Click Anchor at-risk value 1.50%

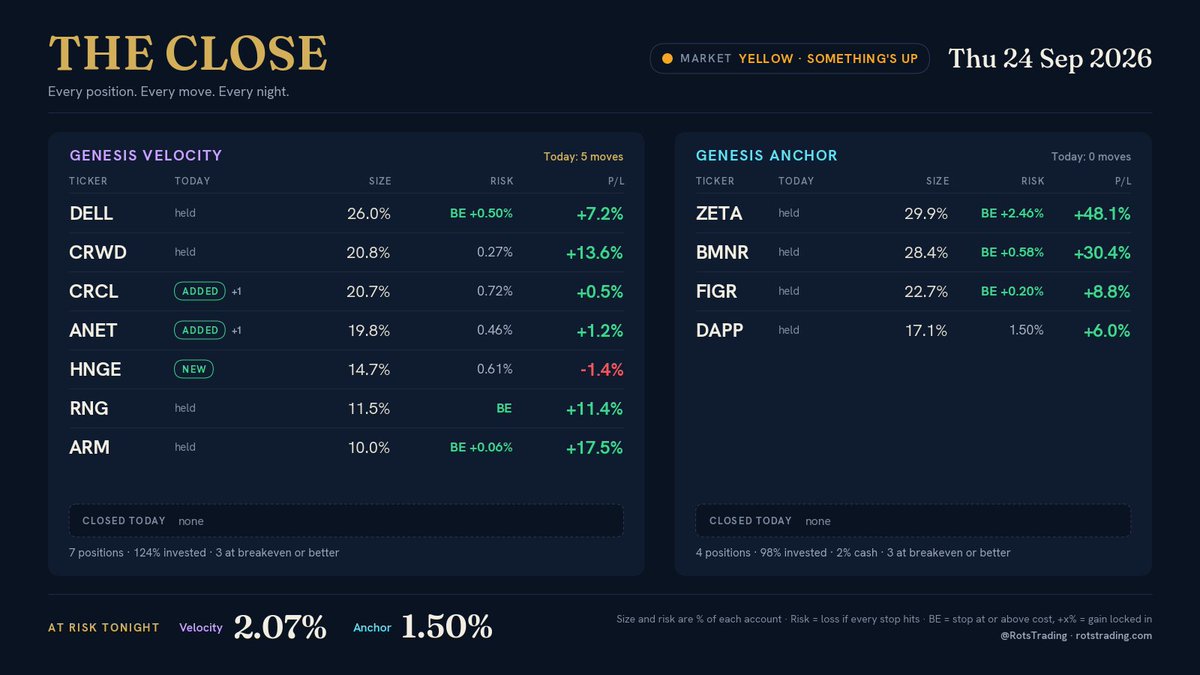447,627
